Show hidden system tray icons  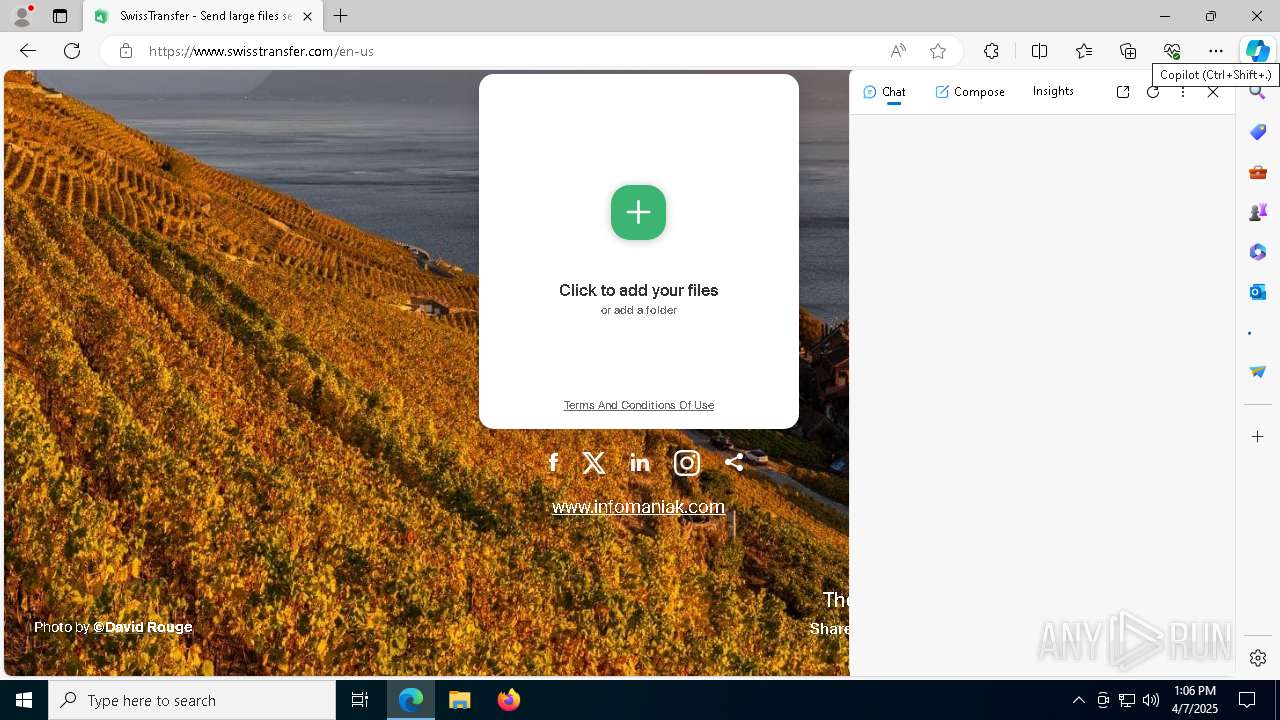tap(1079, 700)
